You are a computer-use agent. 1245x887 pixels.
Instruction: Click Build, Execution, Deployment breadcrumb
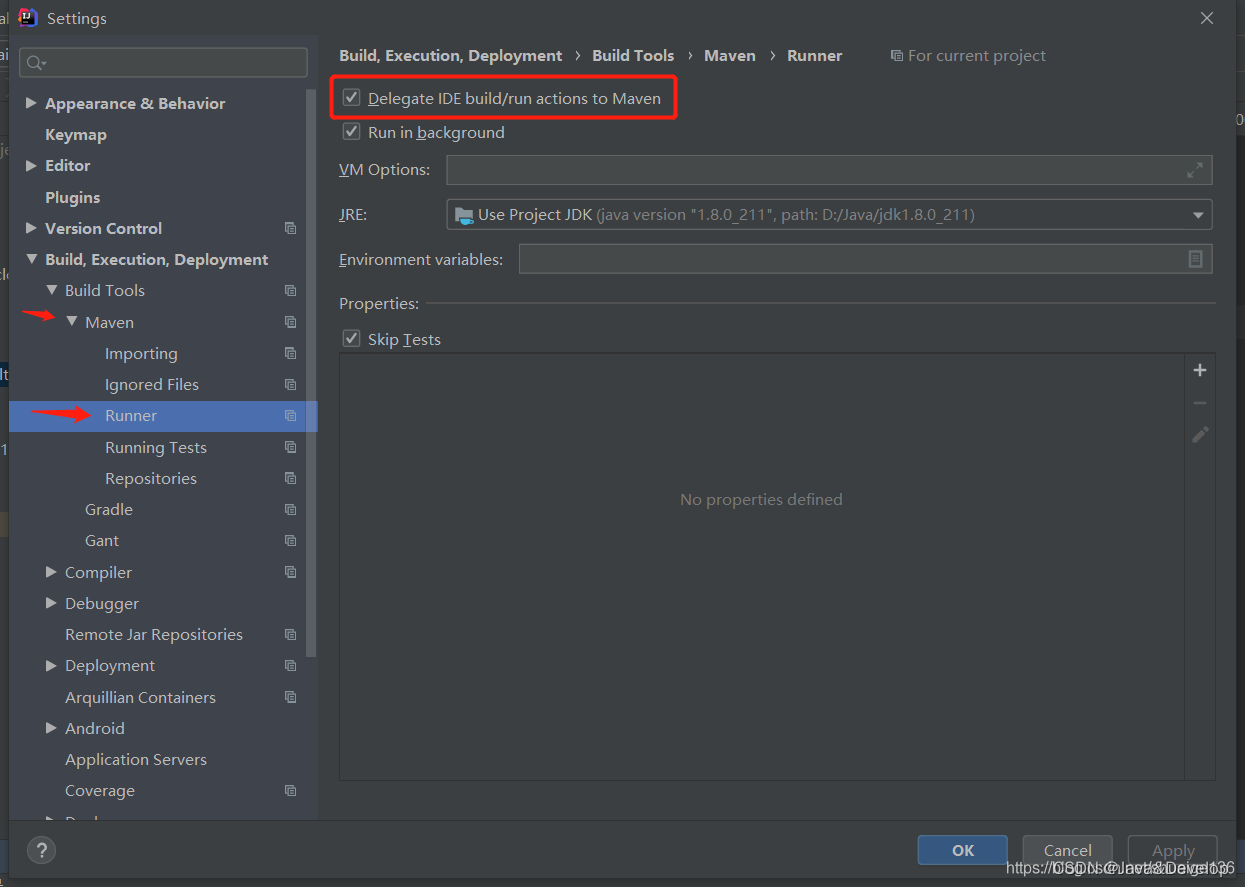451,55
